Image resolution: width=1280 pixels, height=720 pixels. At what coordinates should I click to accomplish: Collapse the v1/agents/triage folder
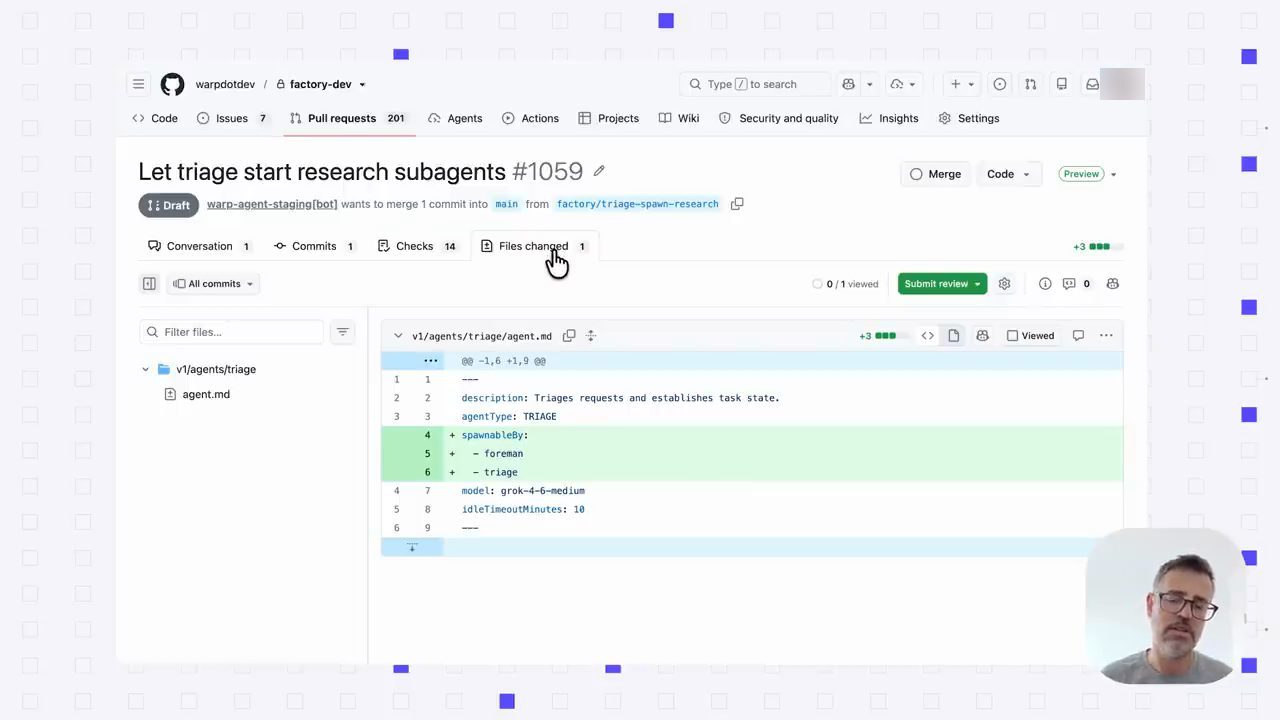click(146, 369)
